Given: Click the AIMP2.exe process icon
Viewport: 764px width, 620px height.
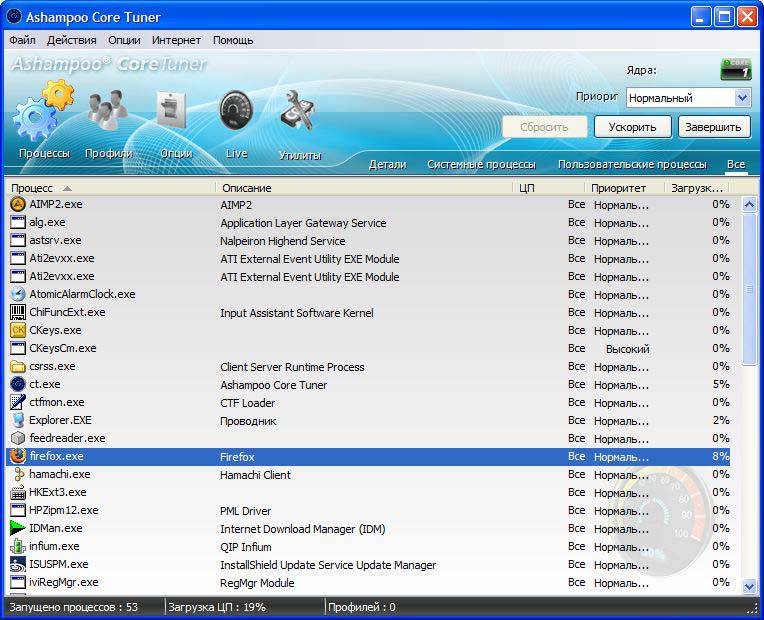Looking at the screenshot, I should tap(18, 204).
